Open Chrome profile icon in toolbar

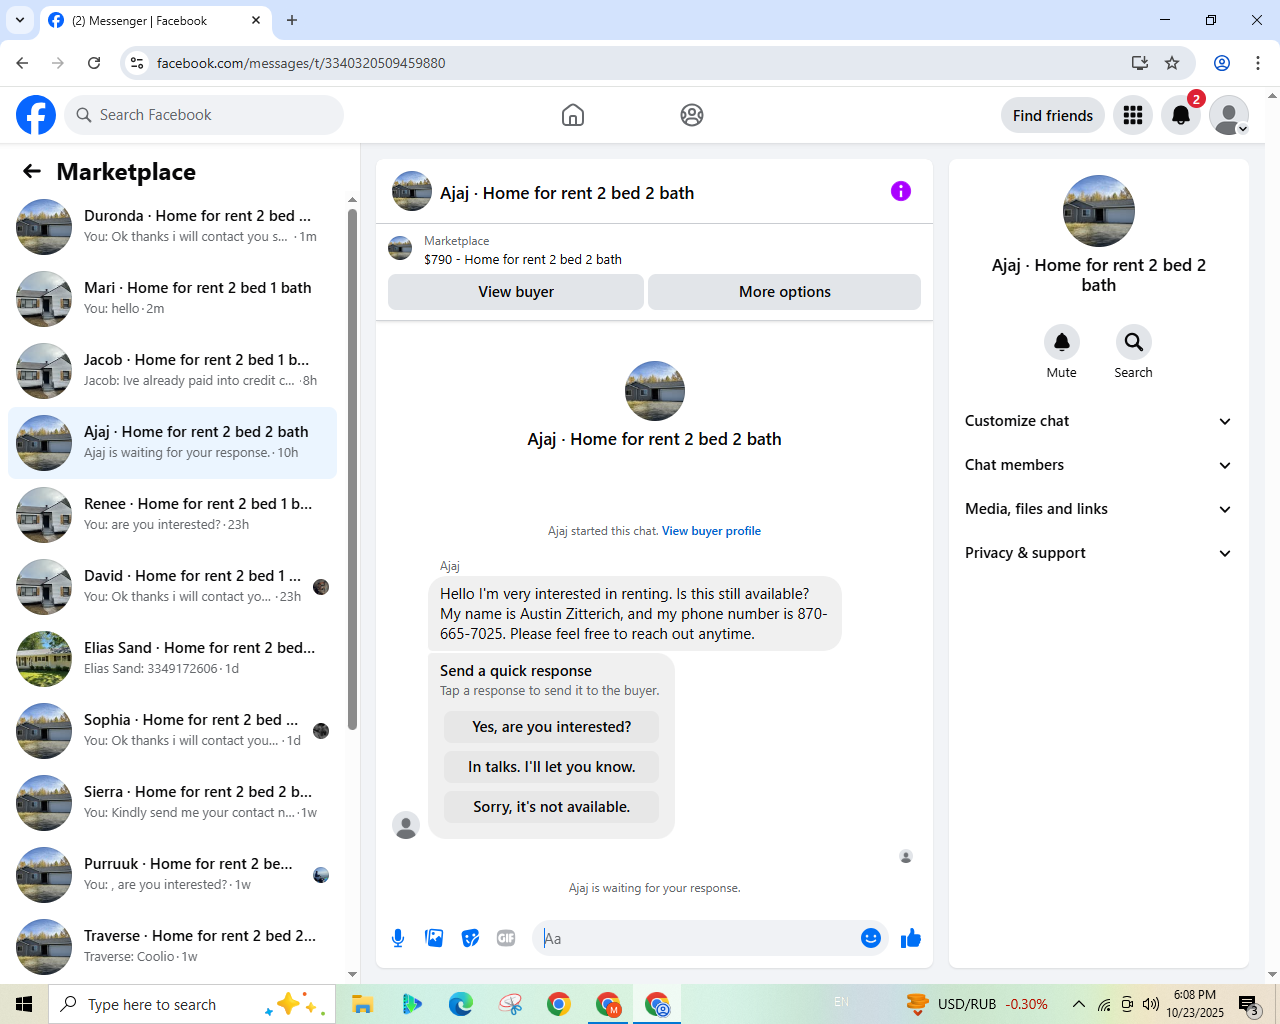coord(1222,63)
